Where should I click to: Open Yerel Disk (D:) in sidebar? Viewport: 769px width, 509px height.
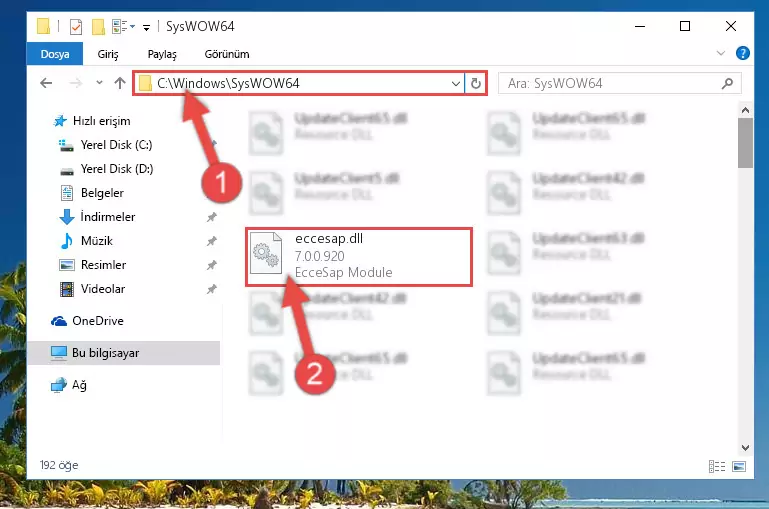106,169
